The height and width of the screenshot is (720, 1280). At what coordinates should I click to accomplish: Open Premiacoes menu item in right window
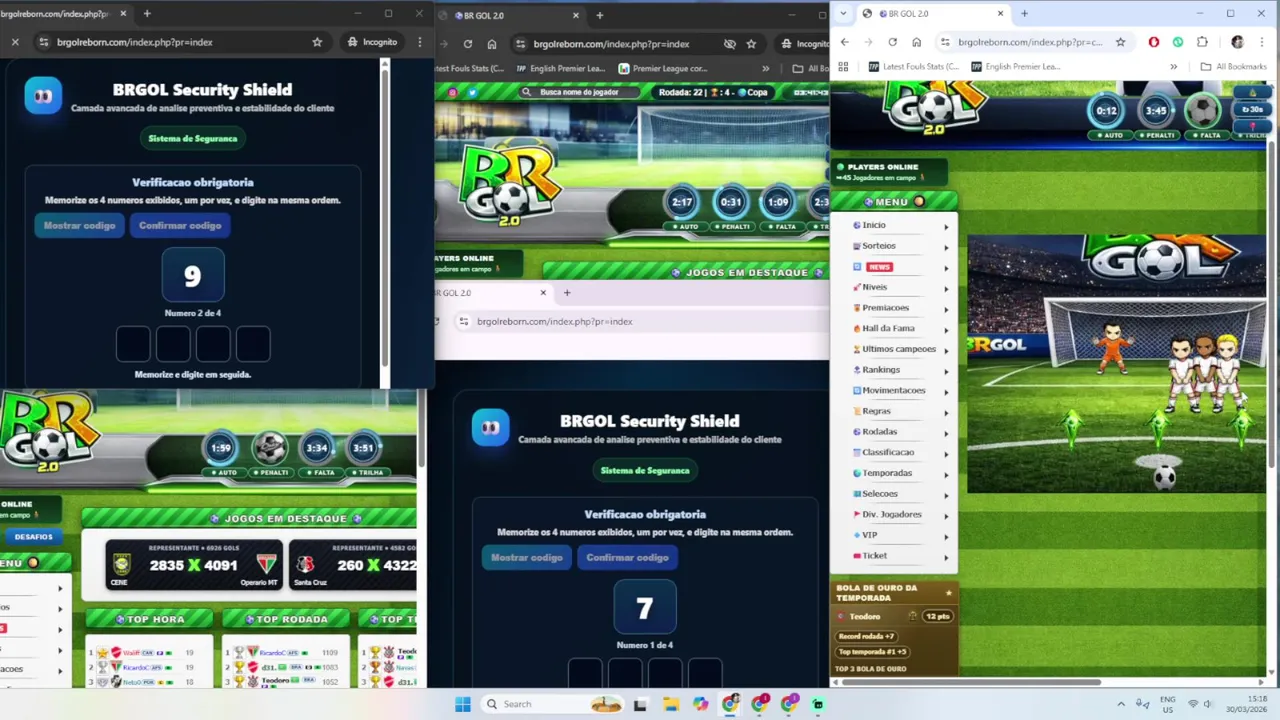pos(886,308)
